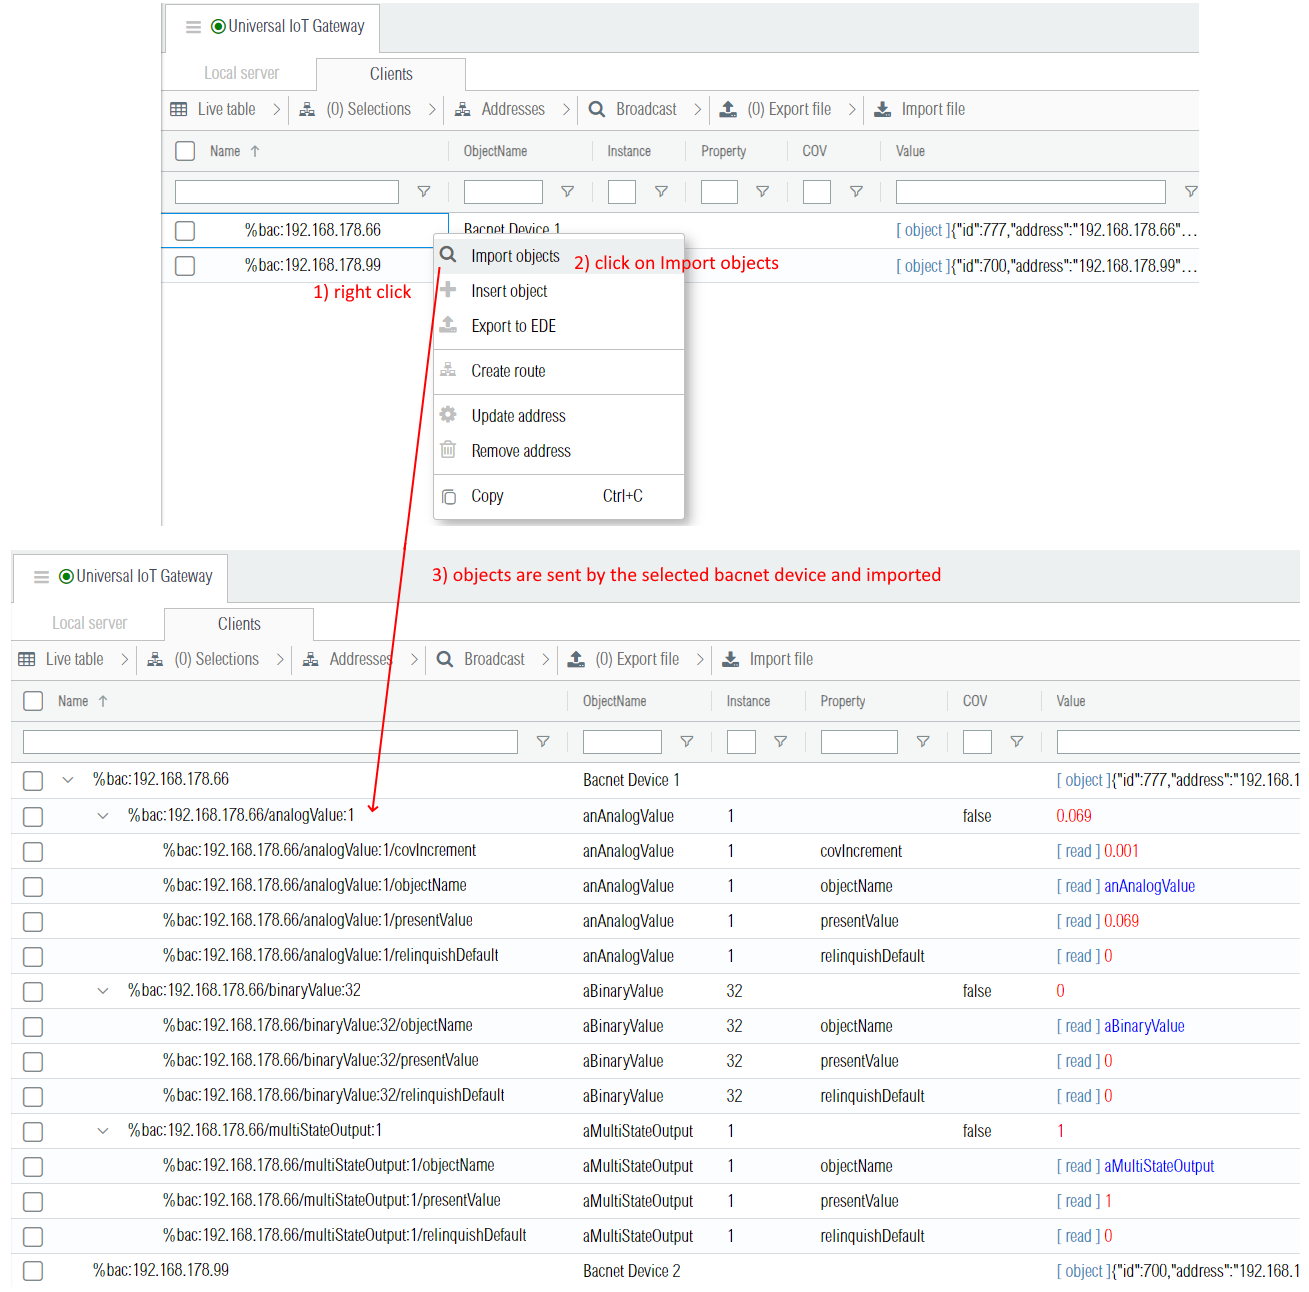This screenshot has height=1292, width=1309.
Task: Click the Instance column filter icon in the imported objects table
Action: [780, 742]
